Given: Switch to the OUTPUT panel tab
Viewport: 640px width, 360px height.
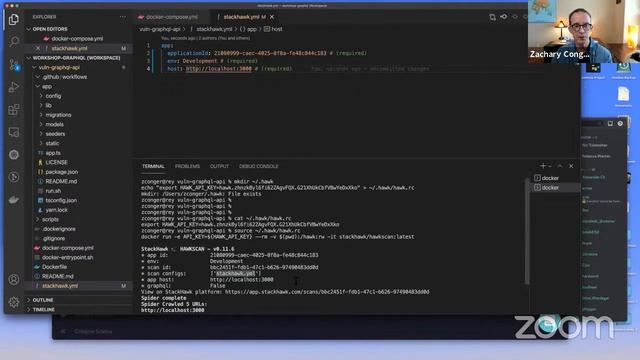Looking at the screenshot, I should pyautogui.click(x=219, y=167).
